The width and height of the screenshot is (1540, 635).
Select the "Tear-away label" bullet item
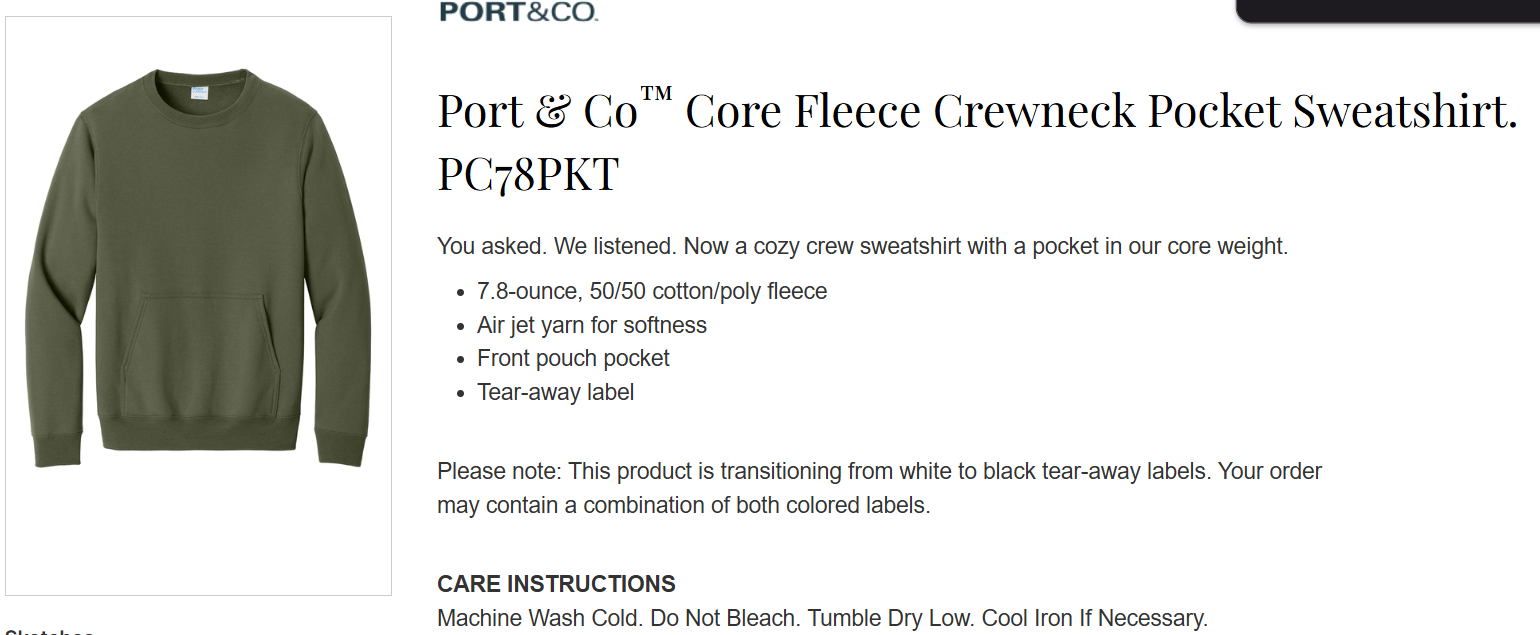556,392
